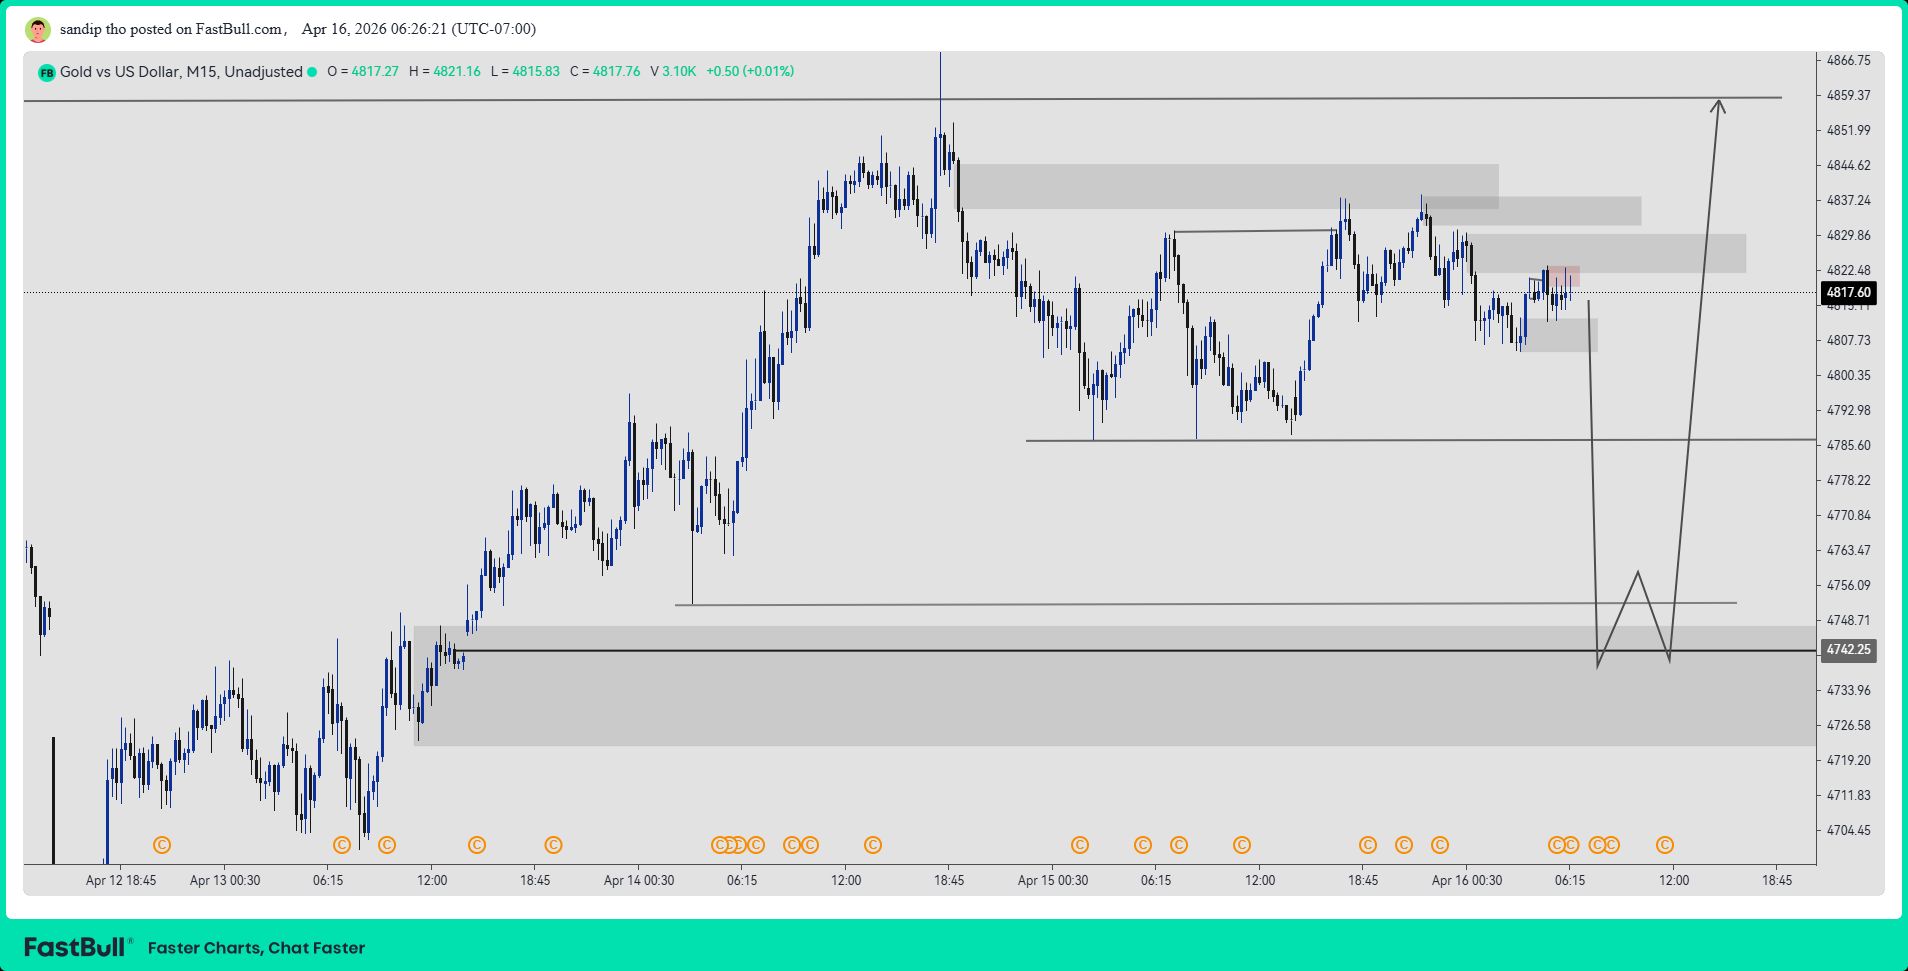Open the Gold vs US Dollar symbol title

pyautogui.click(x=180, y=72)
